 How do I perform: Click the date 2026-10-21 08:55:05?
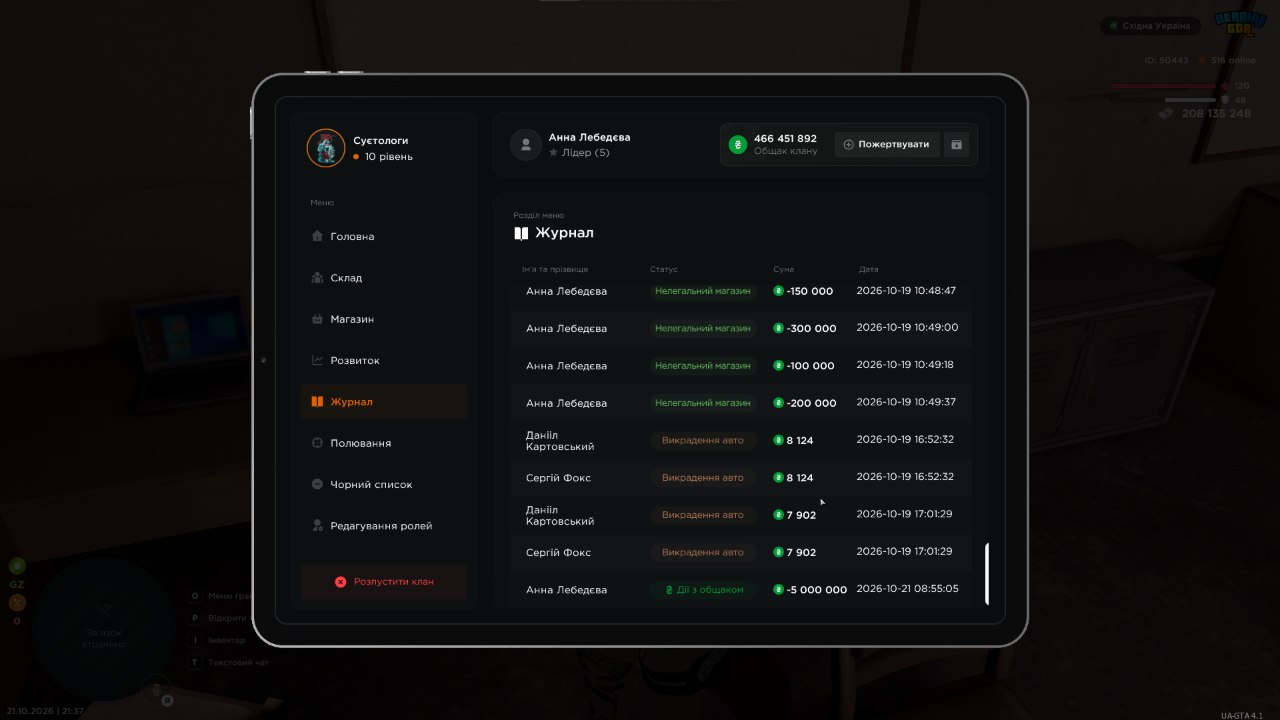pos(907,589)
